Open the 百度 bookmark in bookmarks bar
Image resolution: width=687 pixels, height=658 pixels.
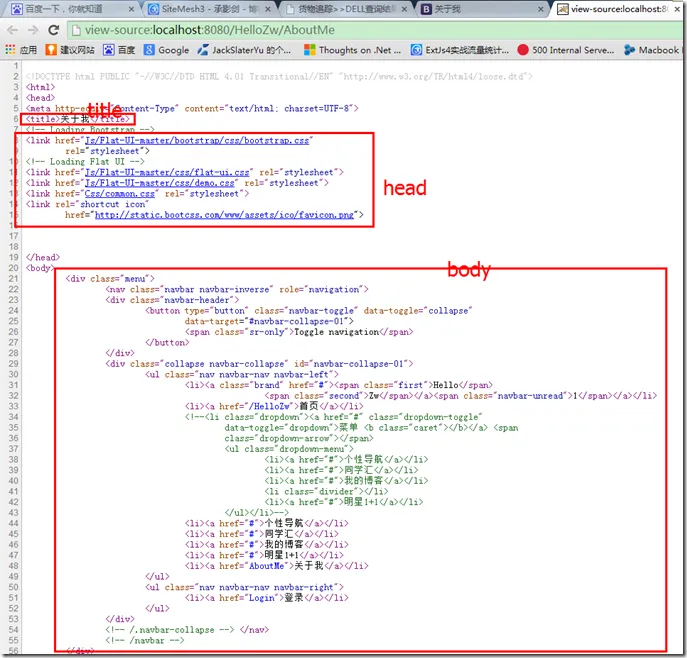click(x=118, y=50)
